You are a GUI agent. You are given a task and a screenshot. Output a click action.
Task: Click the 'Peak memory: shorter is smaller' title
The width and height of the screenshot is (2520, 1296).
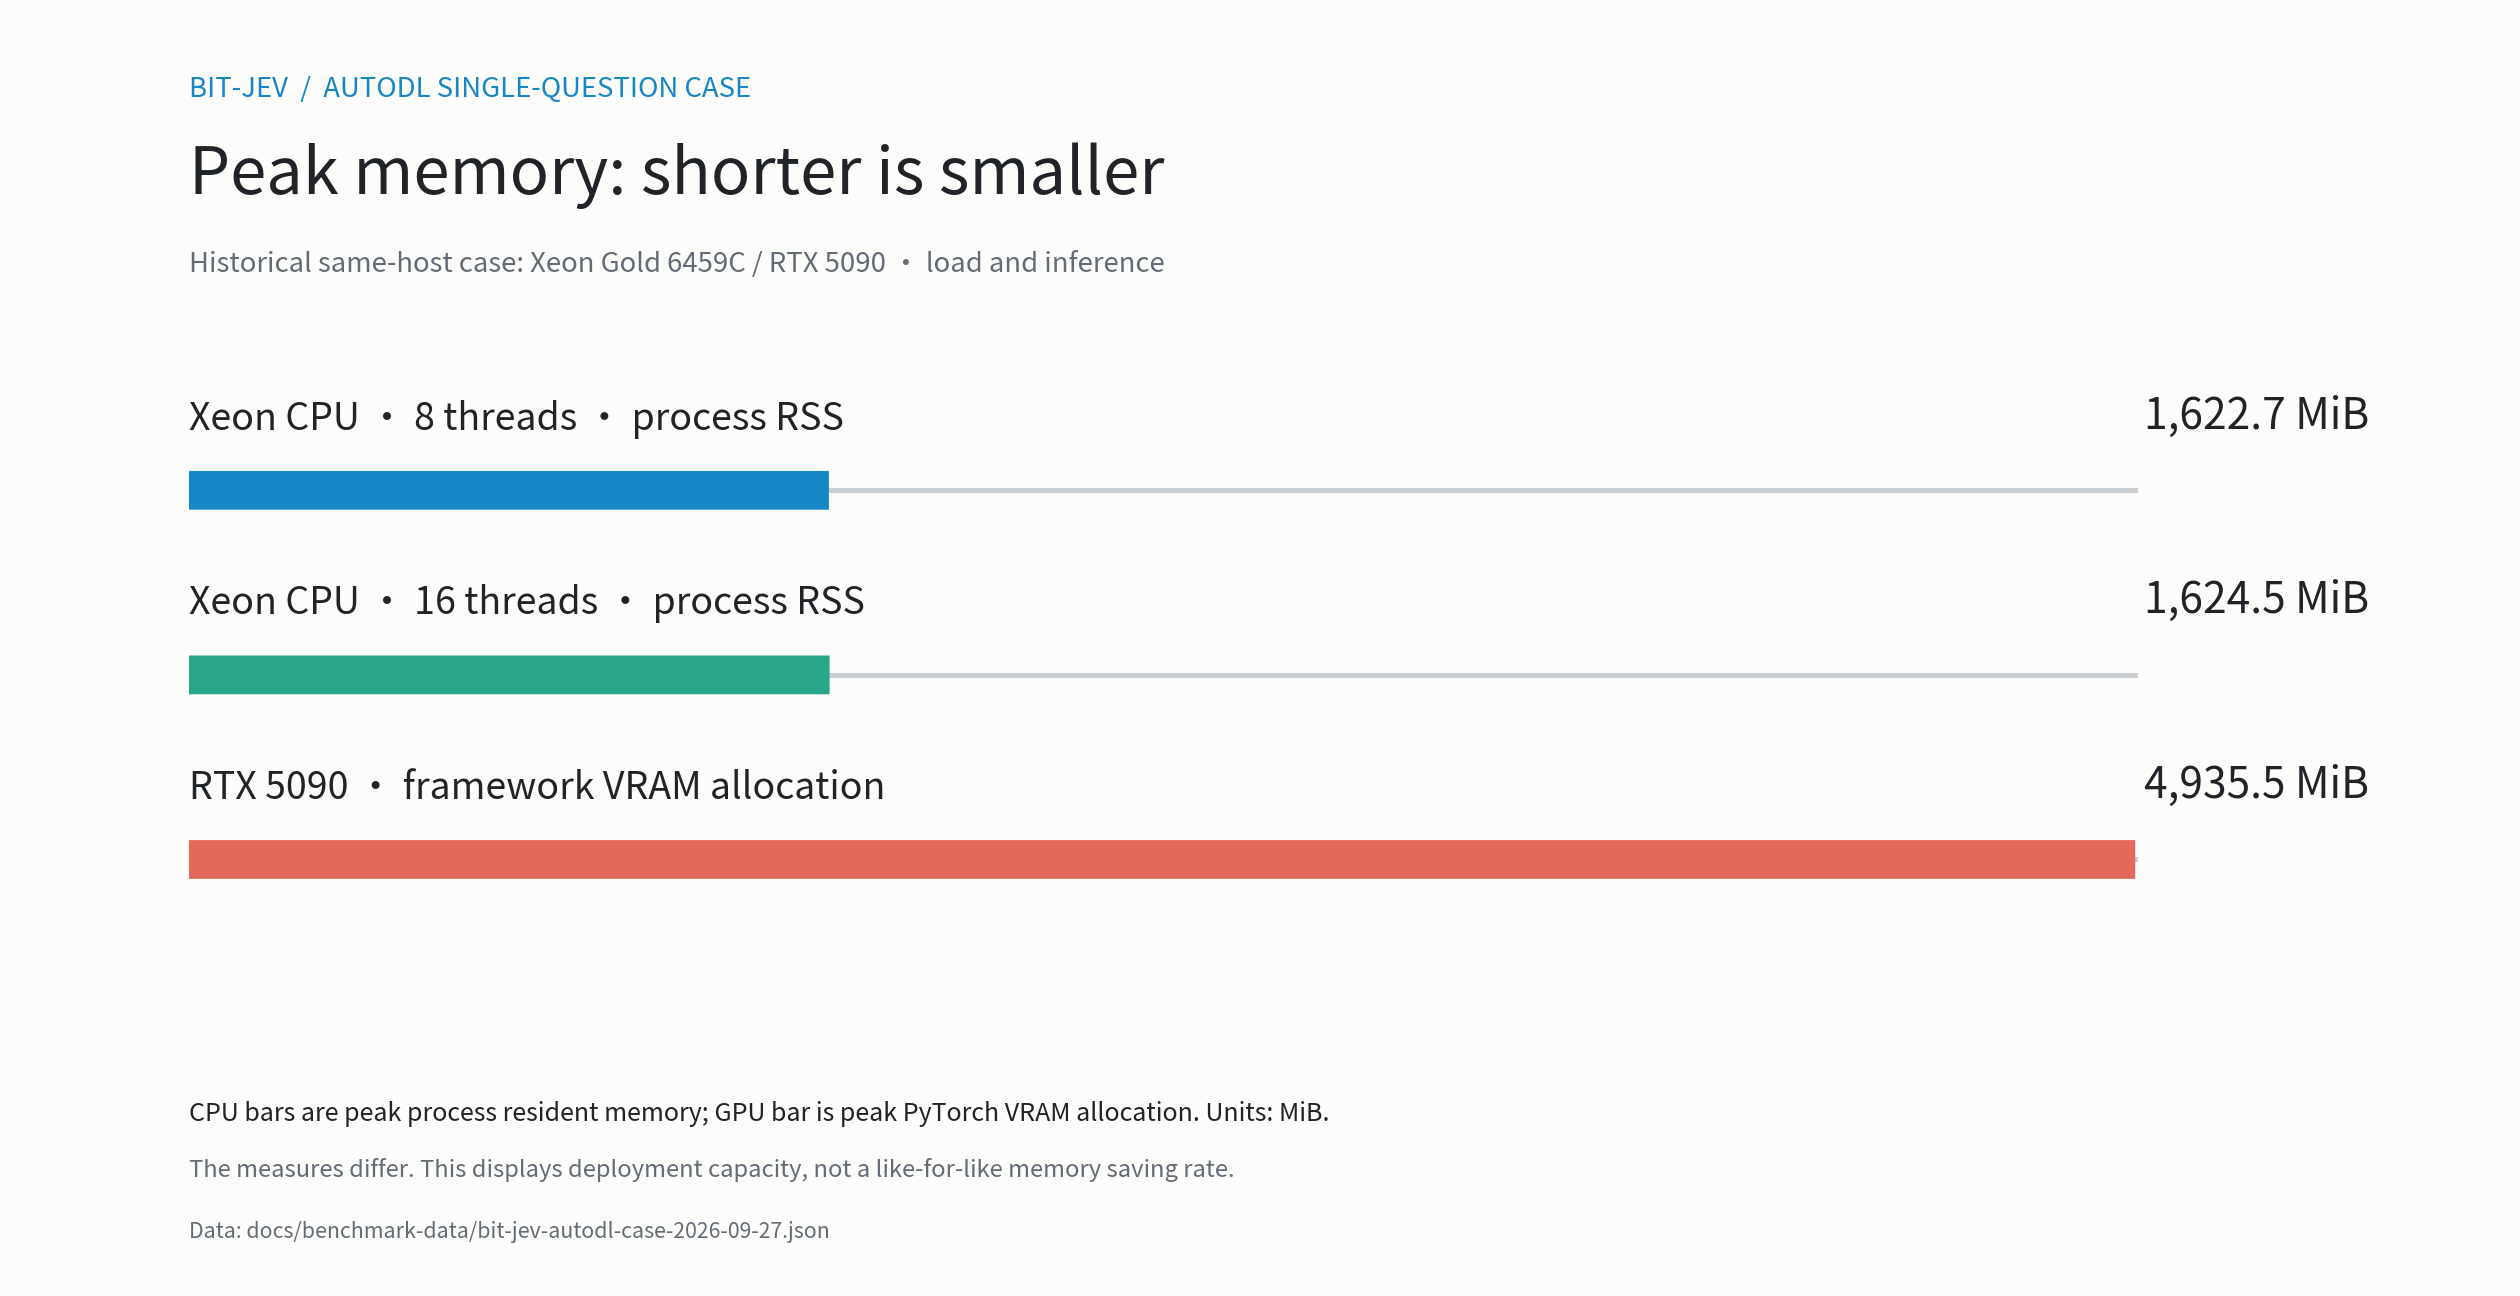677,171
